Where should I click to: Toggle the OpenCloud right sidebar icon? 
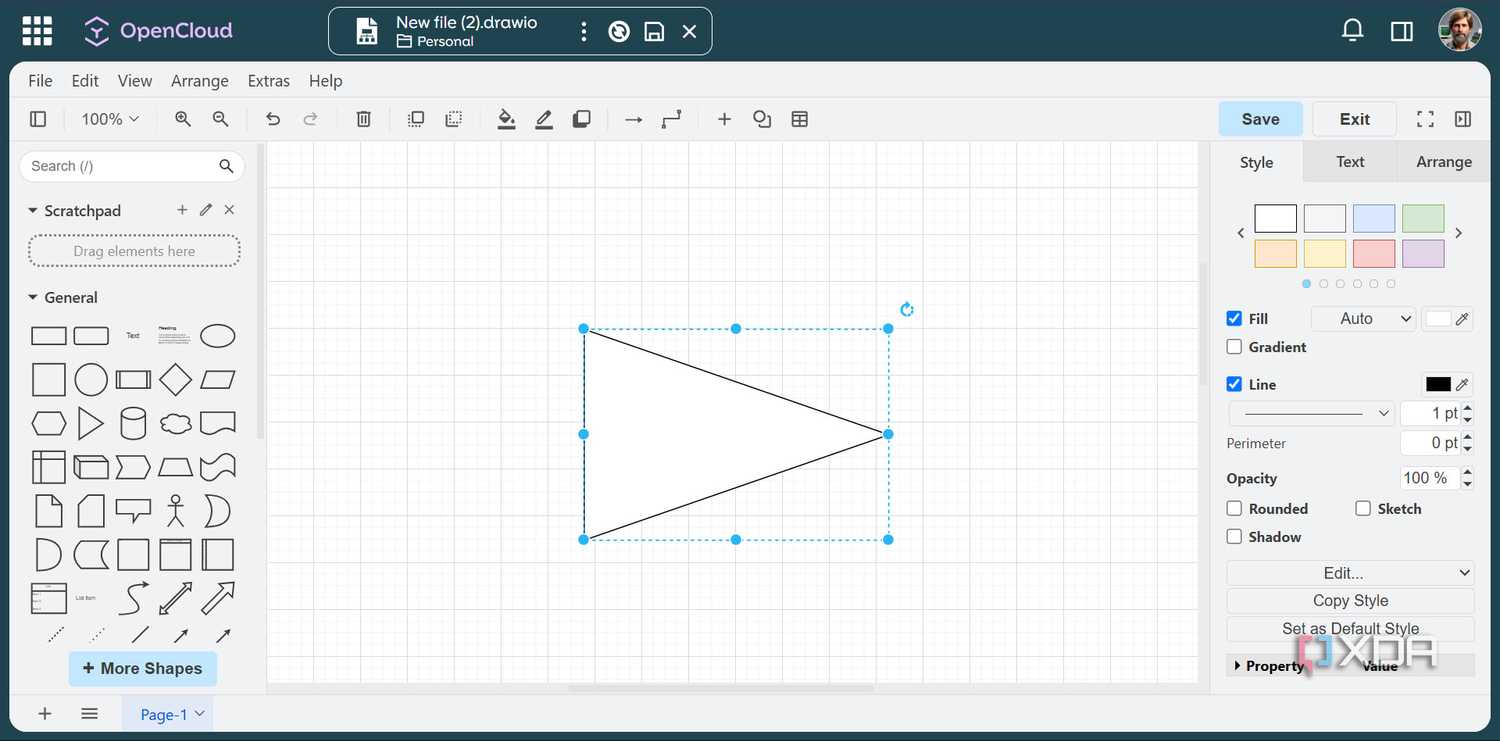[x=1402, y=32]
